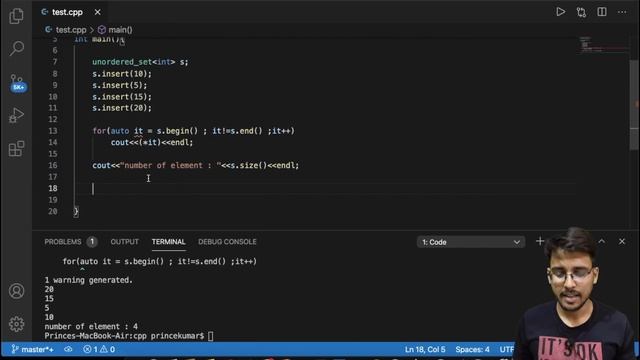Split the editor to the right
Image resolution: width=640 pixels, height=360 pixels.
tap(602, 12)
